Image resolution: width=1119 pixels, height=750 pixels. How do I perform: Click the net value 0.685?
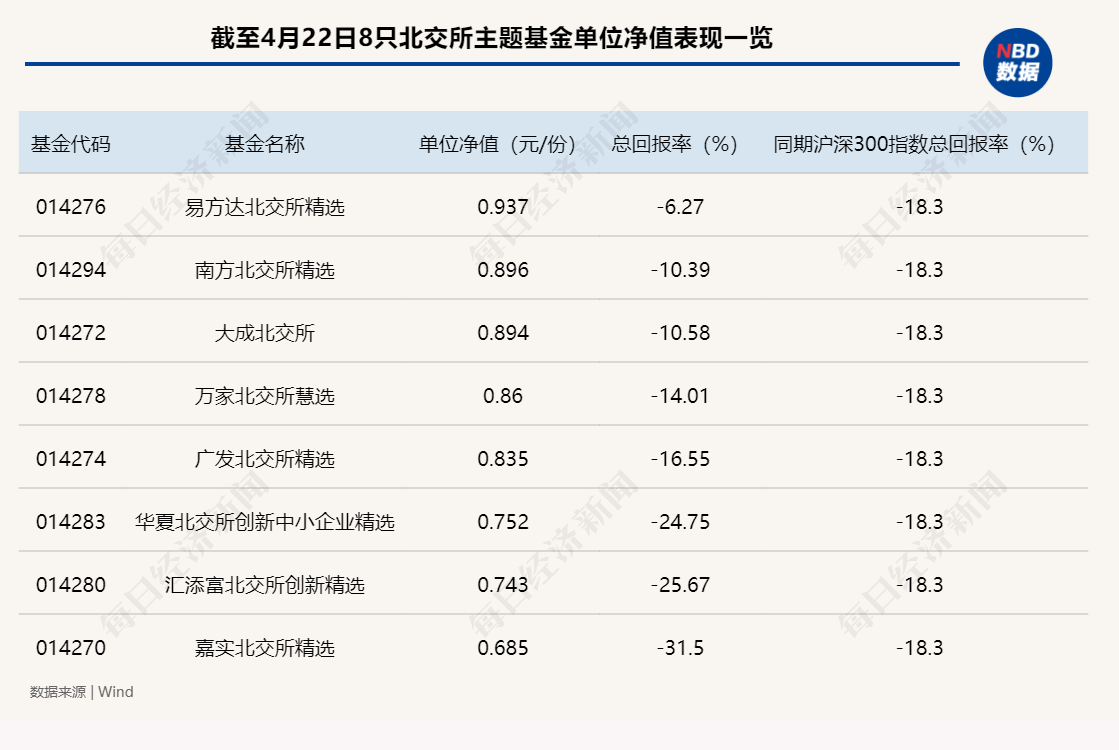(503, 647)
